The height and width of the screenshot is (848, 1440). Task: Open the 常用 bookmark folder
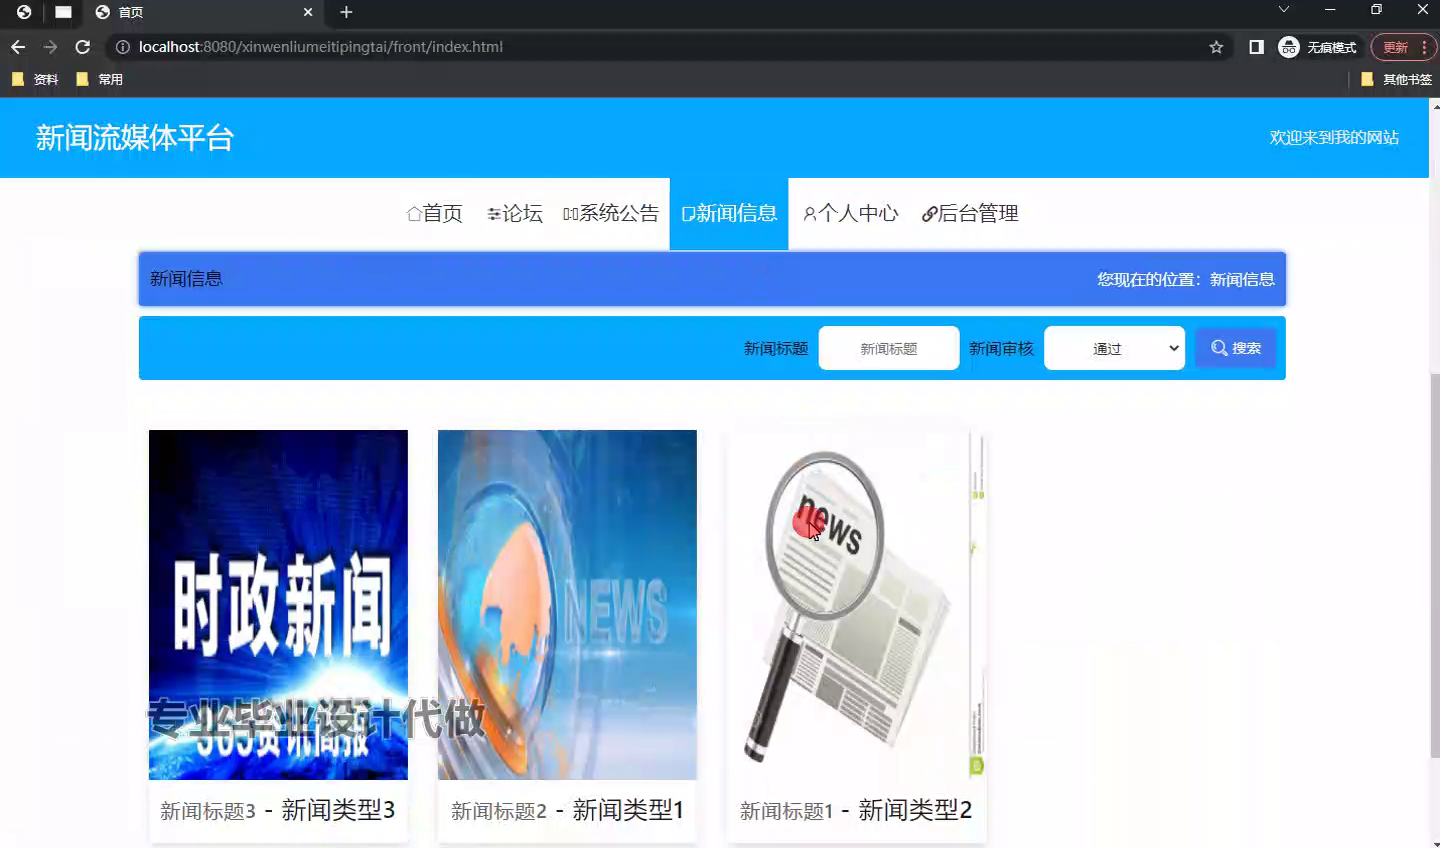coord(99,79)
